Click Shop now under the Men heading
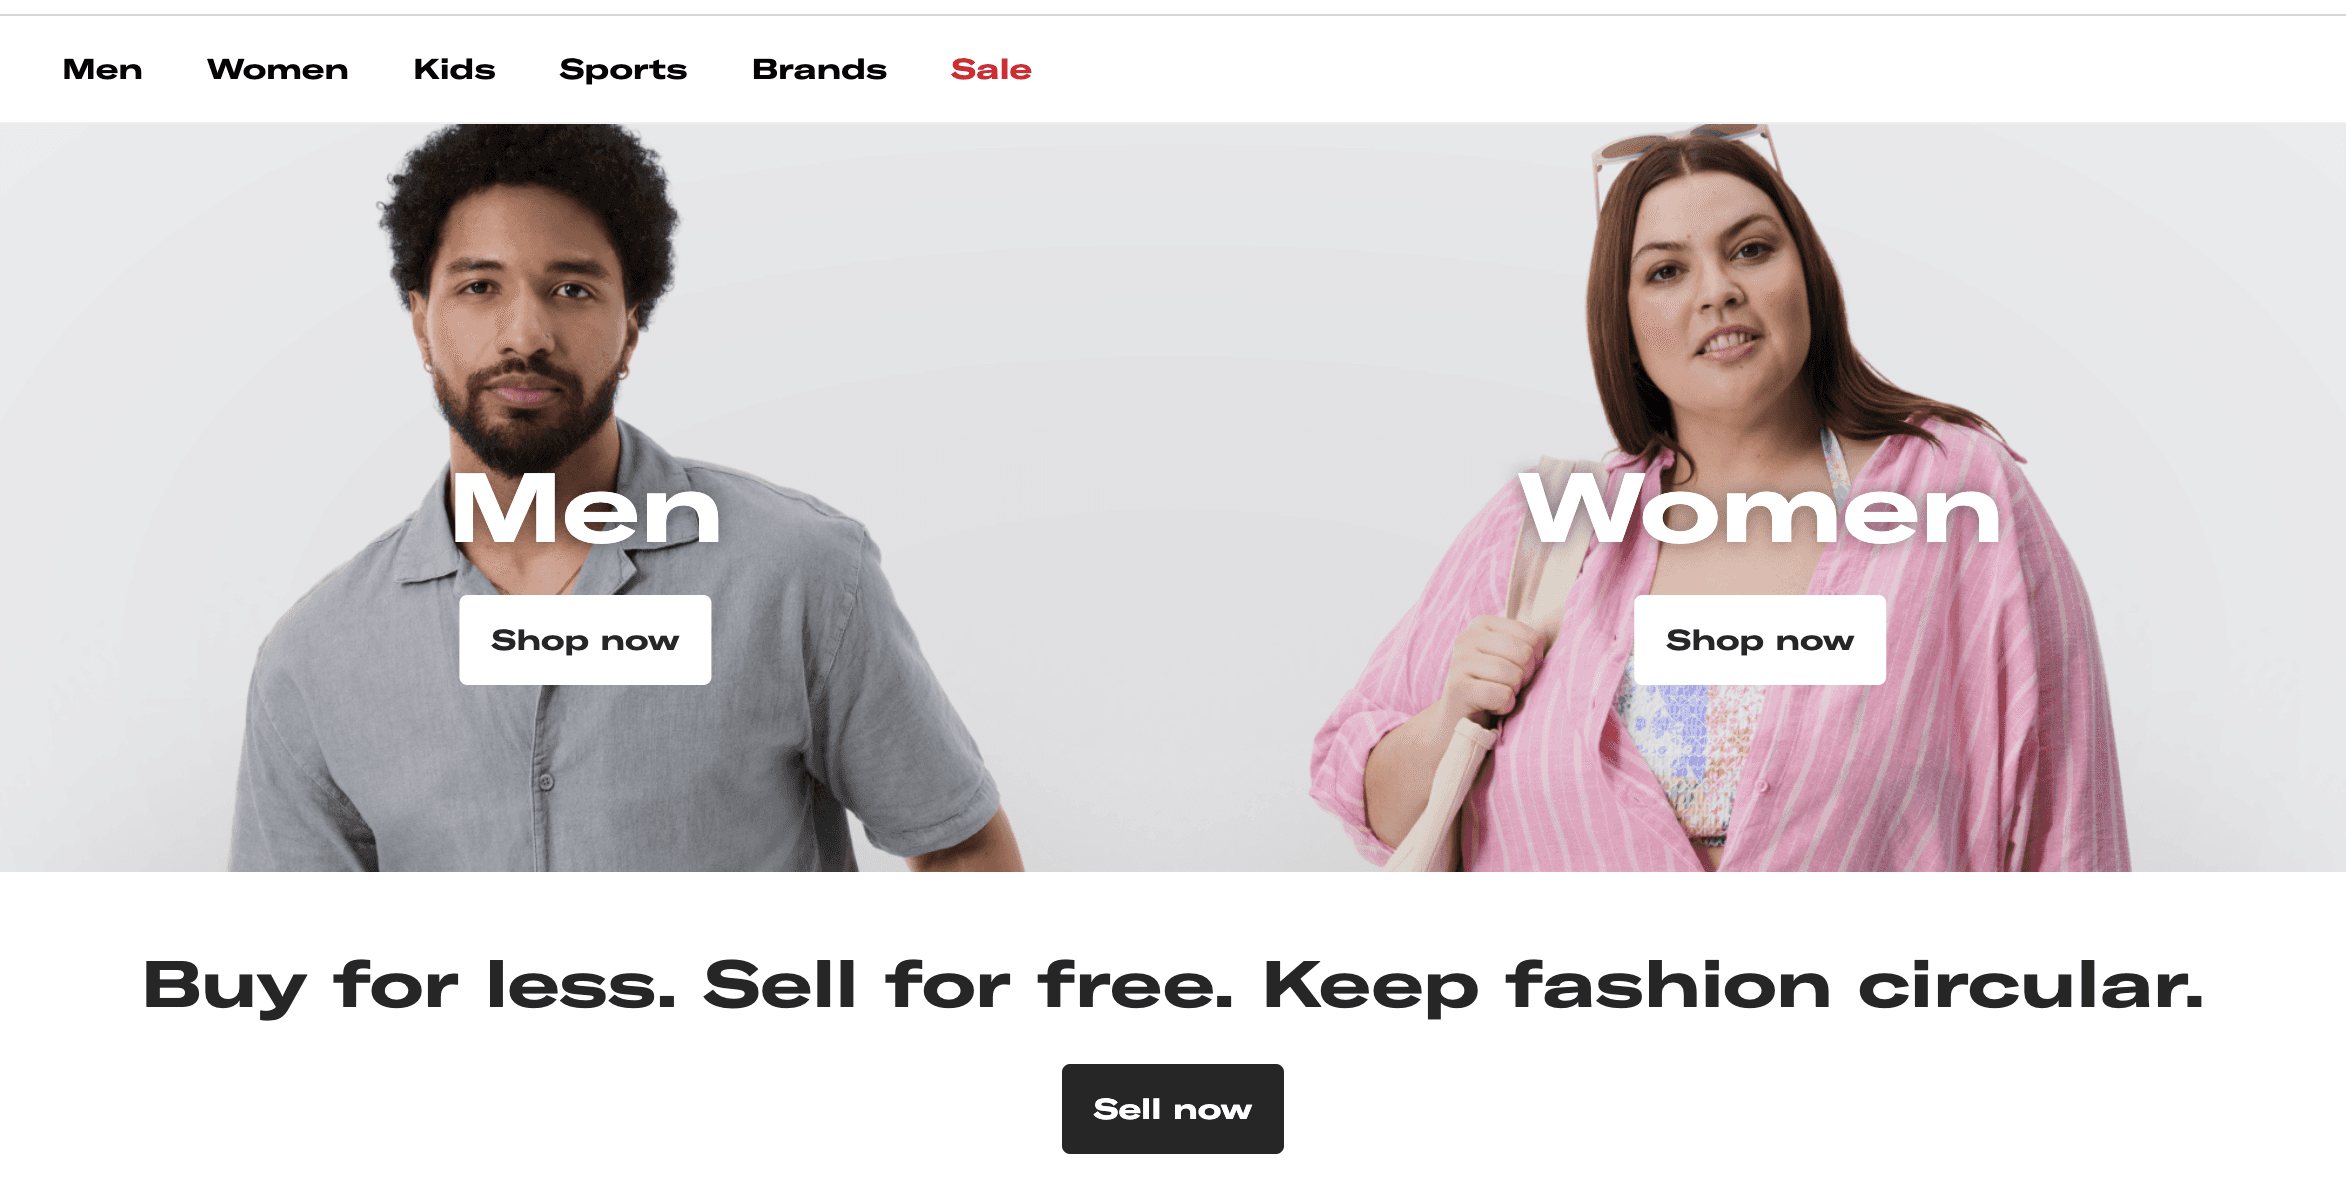Viewport: 2346px width, 1196px height. pyautogui.click(x=585, y=640)
